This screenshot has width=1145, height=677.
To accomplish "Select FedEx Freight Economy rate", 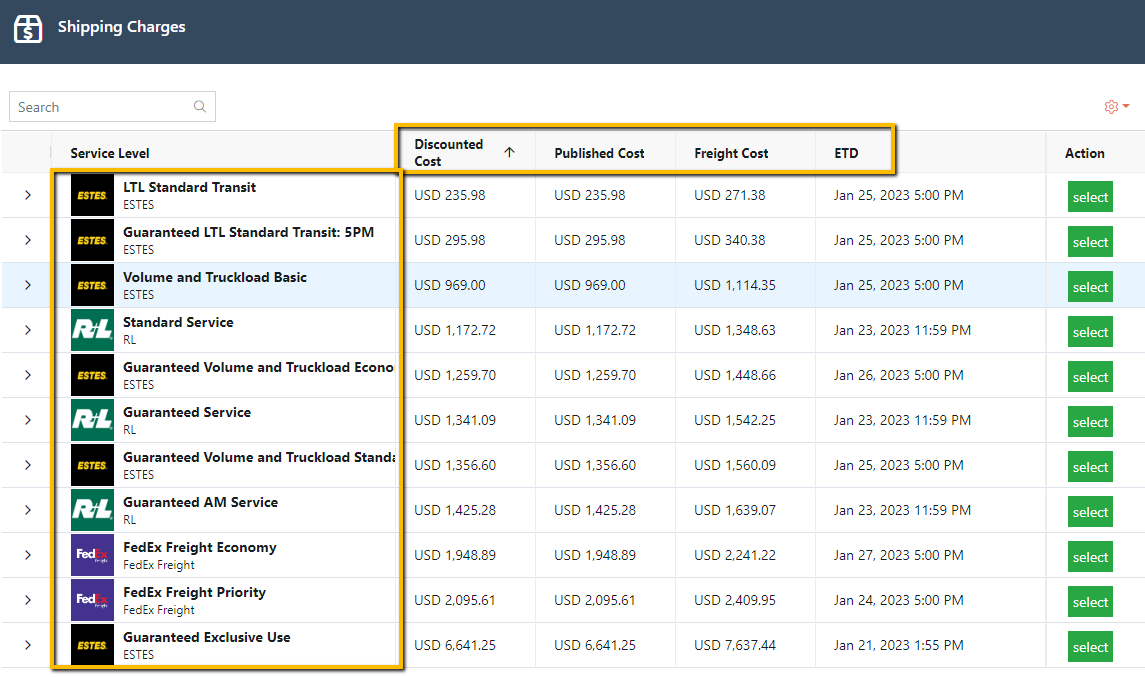I will pos(1090,557).
